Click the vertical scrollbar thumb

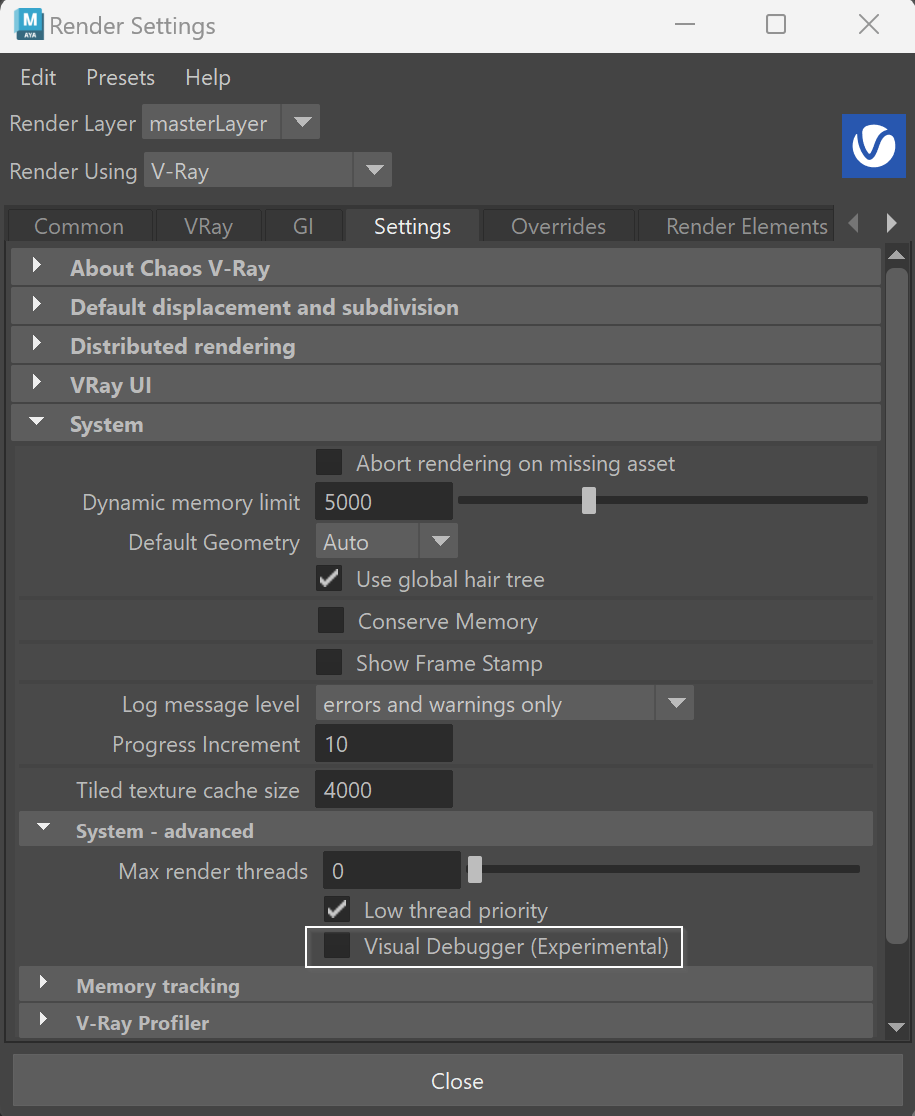pos(897,605)
